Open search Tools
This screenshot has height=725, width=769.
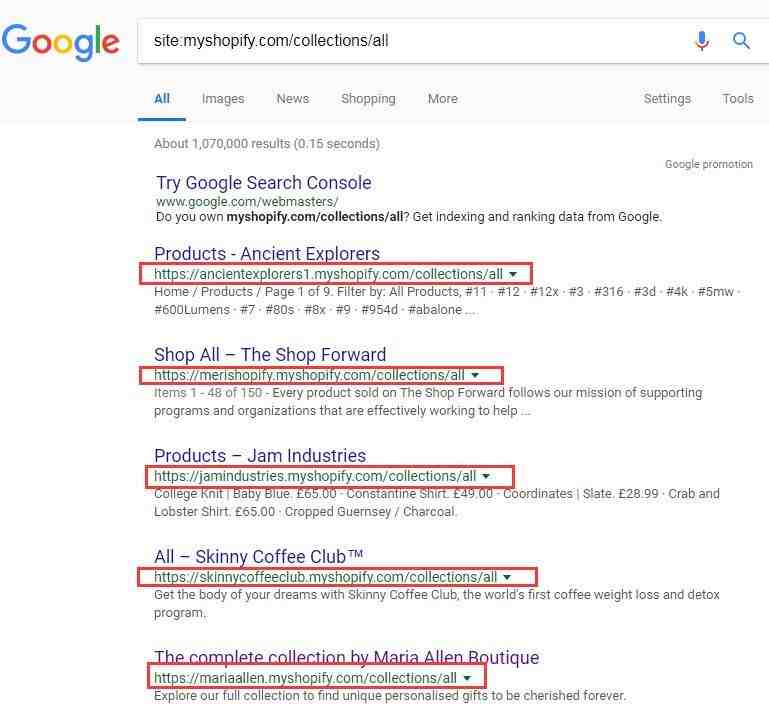738,99
